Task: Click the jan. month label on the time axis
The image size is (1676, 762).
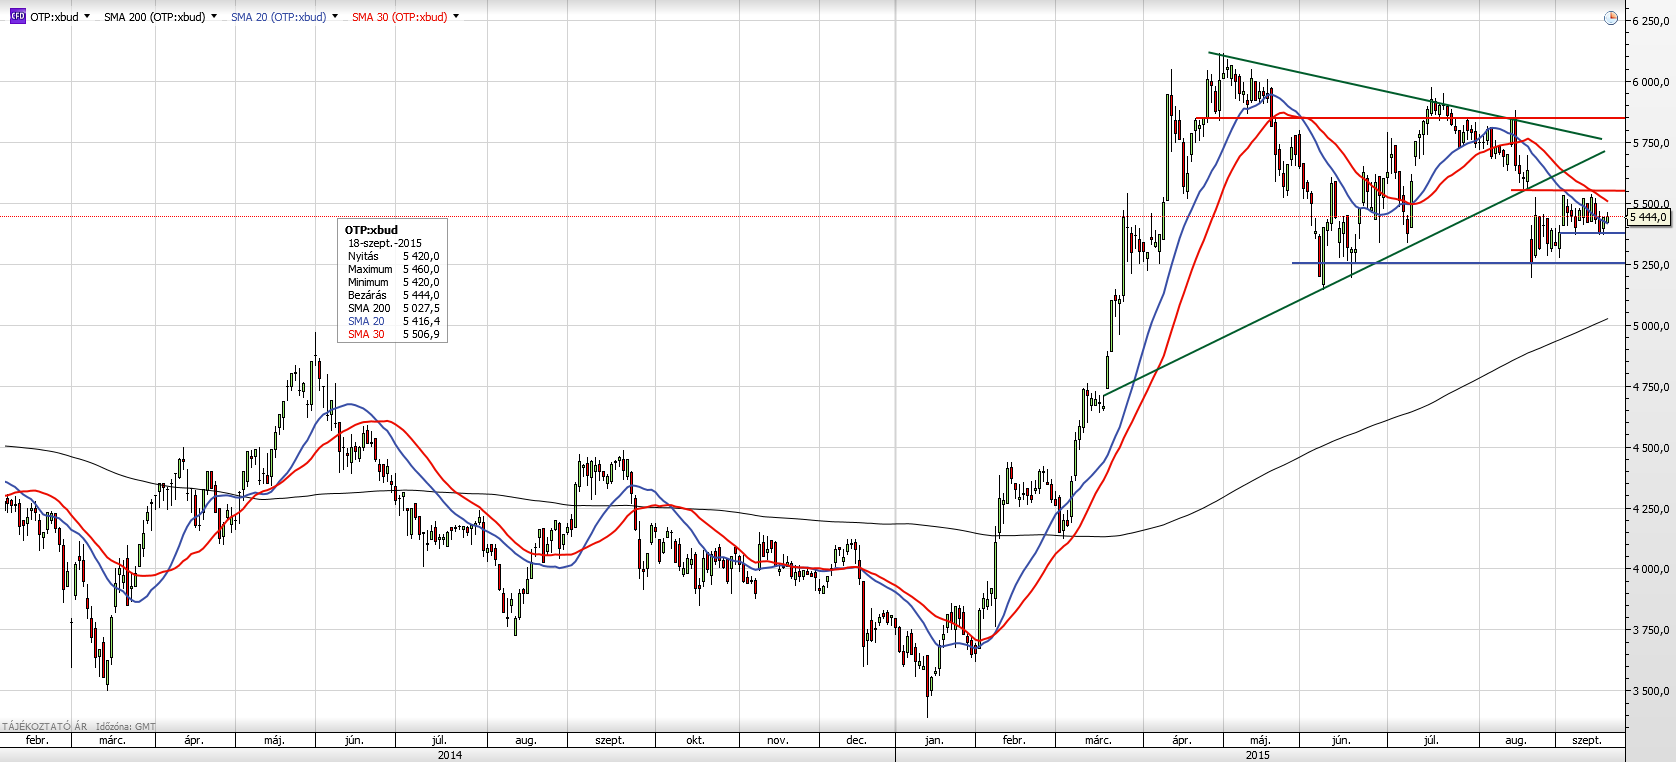Action: coord(933,740)
